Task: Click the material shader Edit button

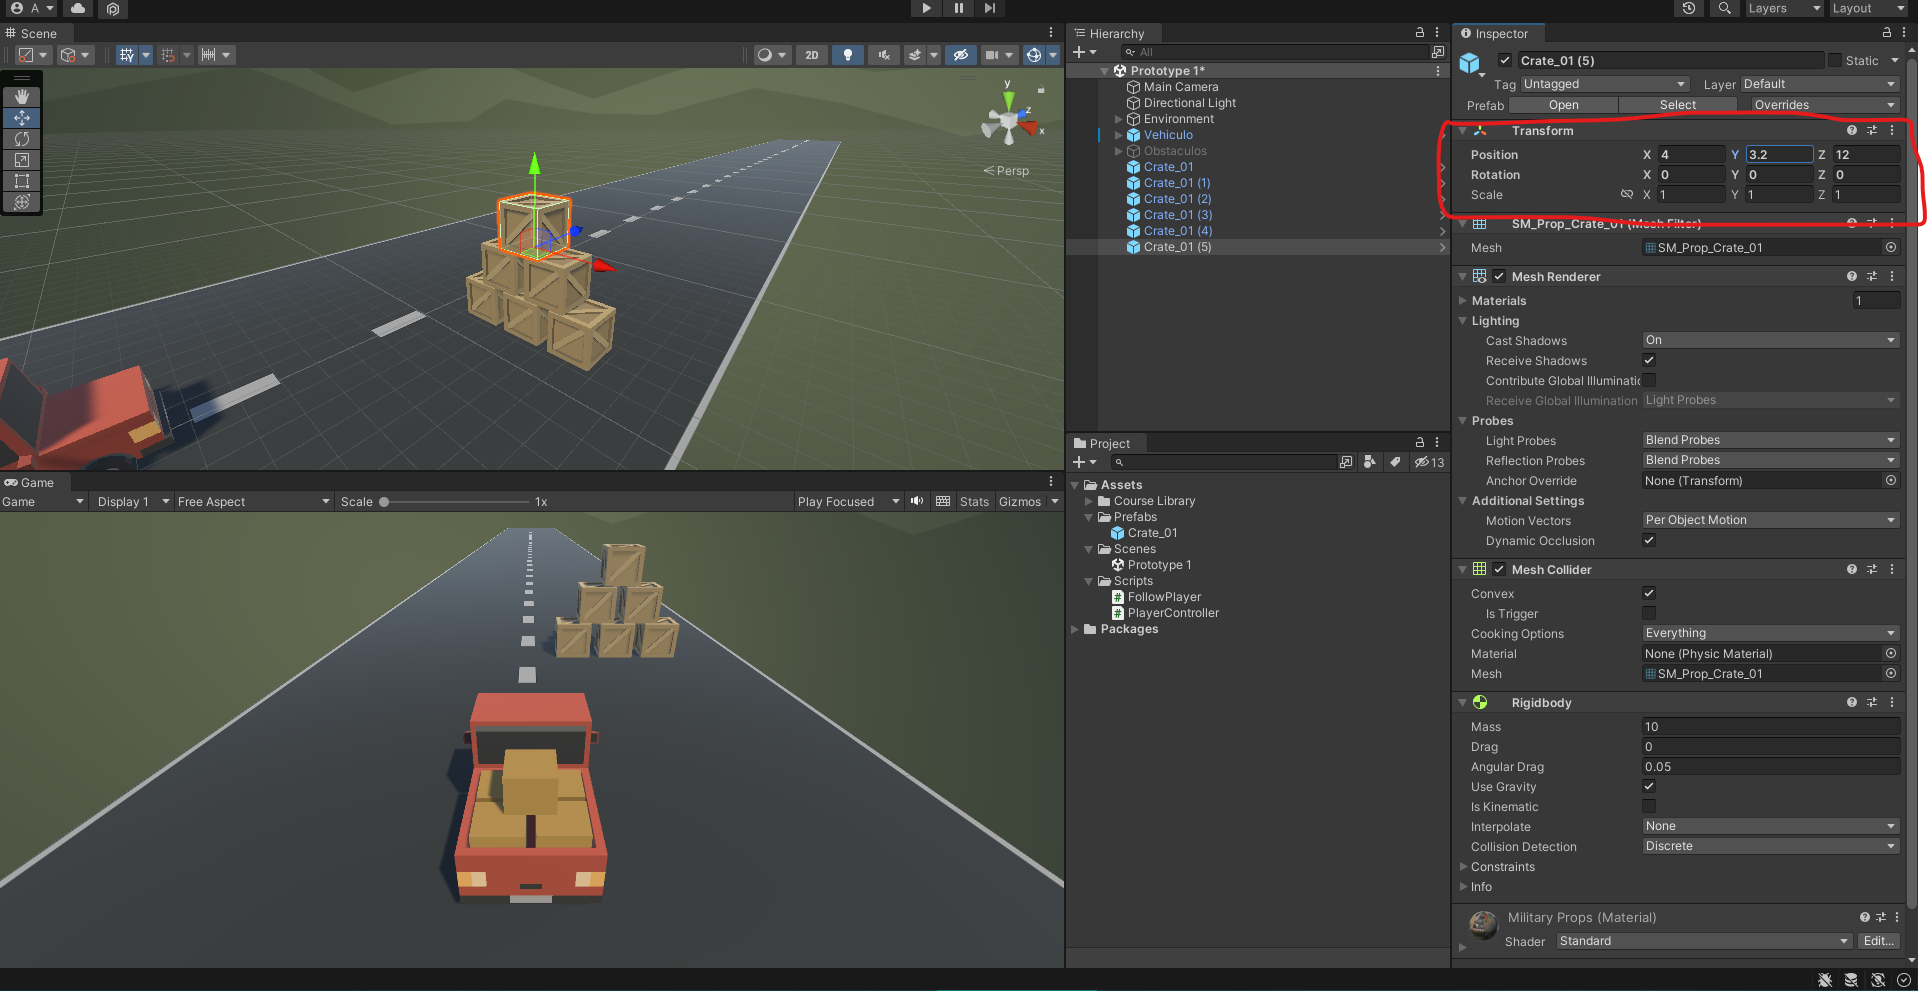Action: pos(1878,941)
